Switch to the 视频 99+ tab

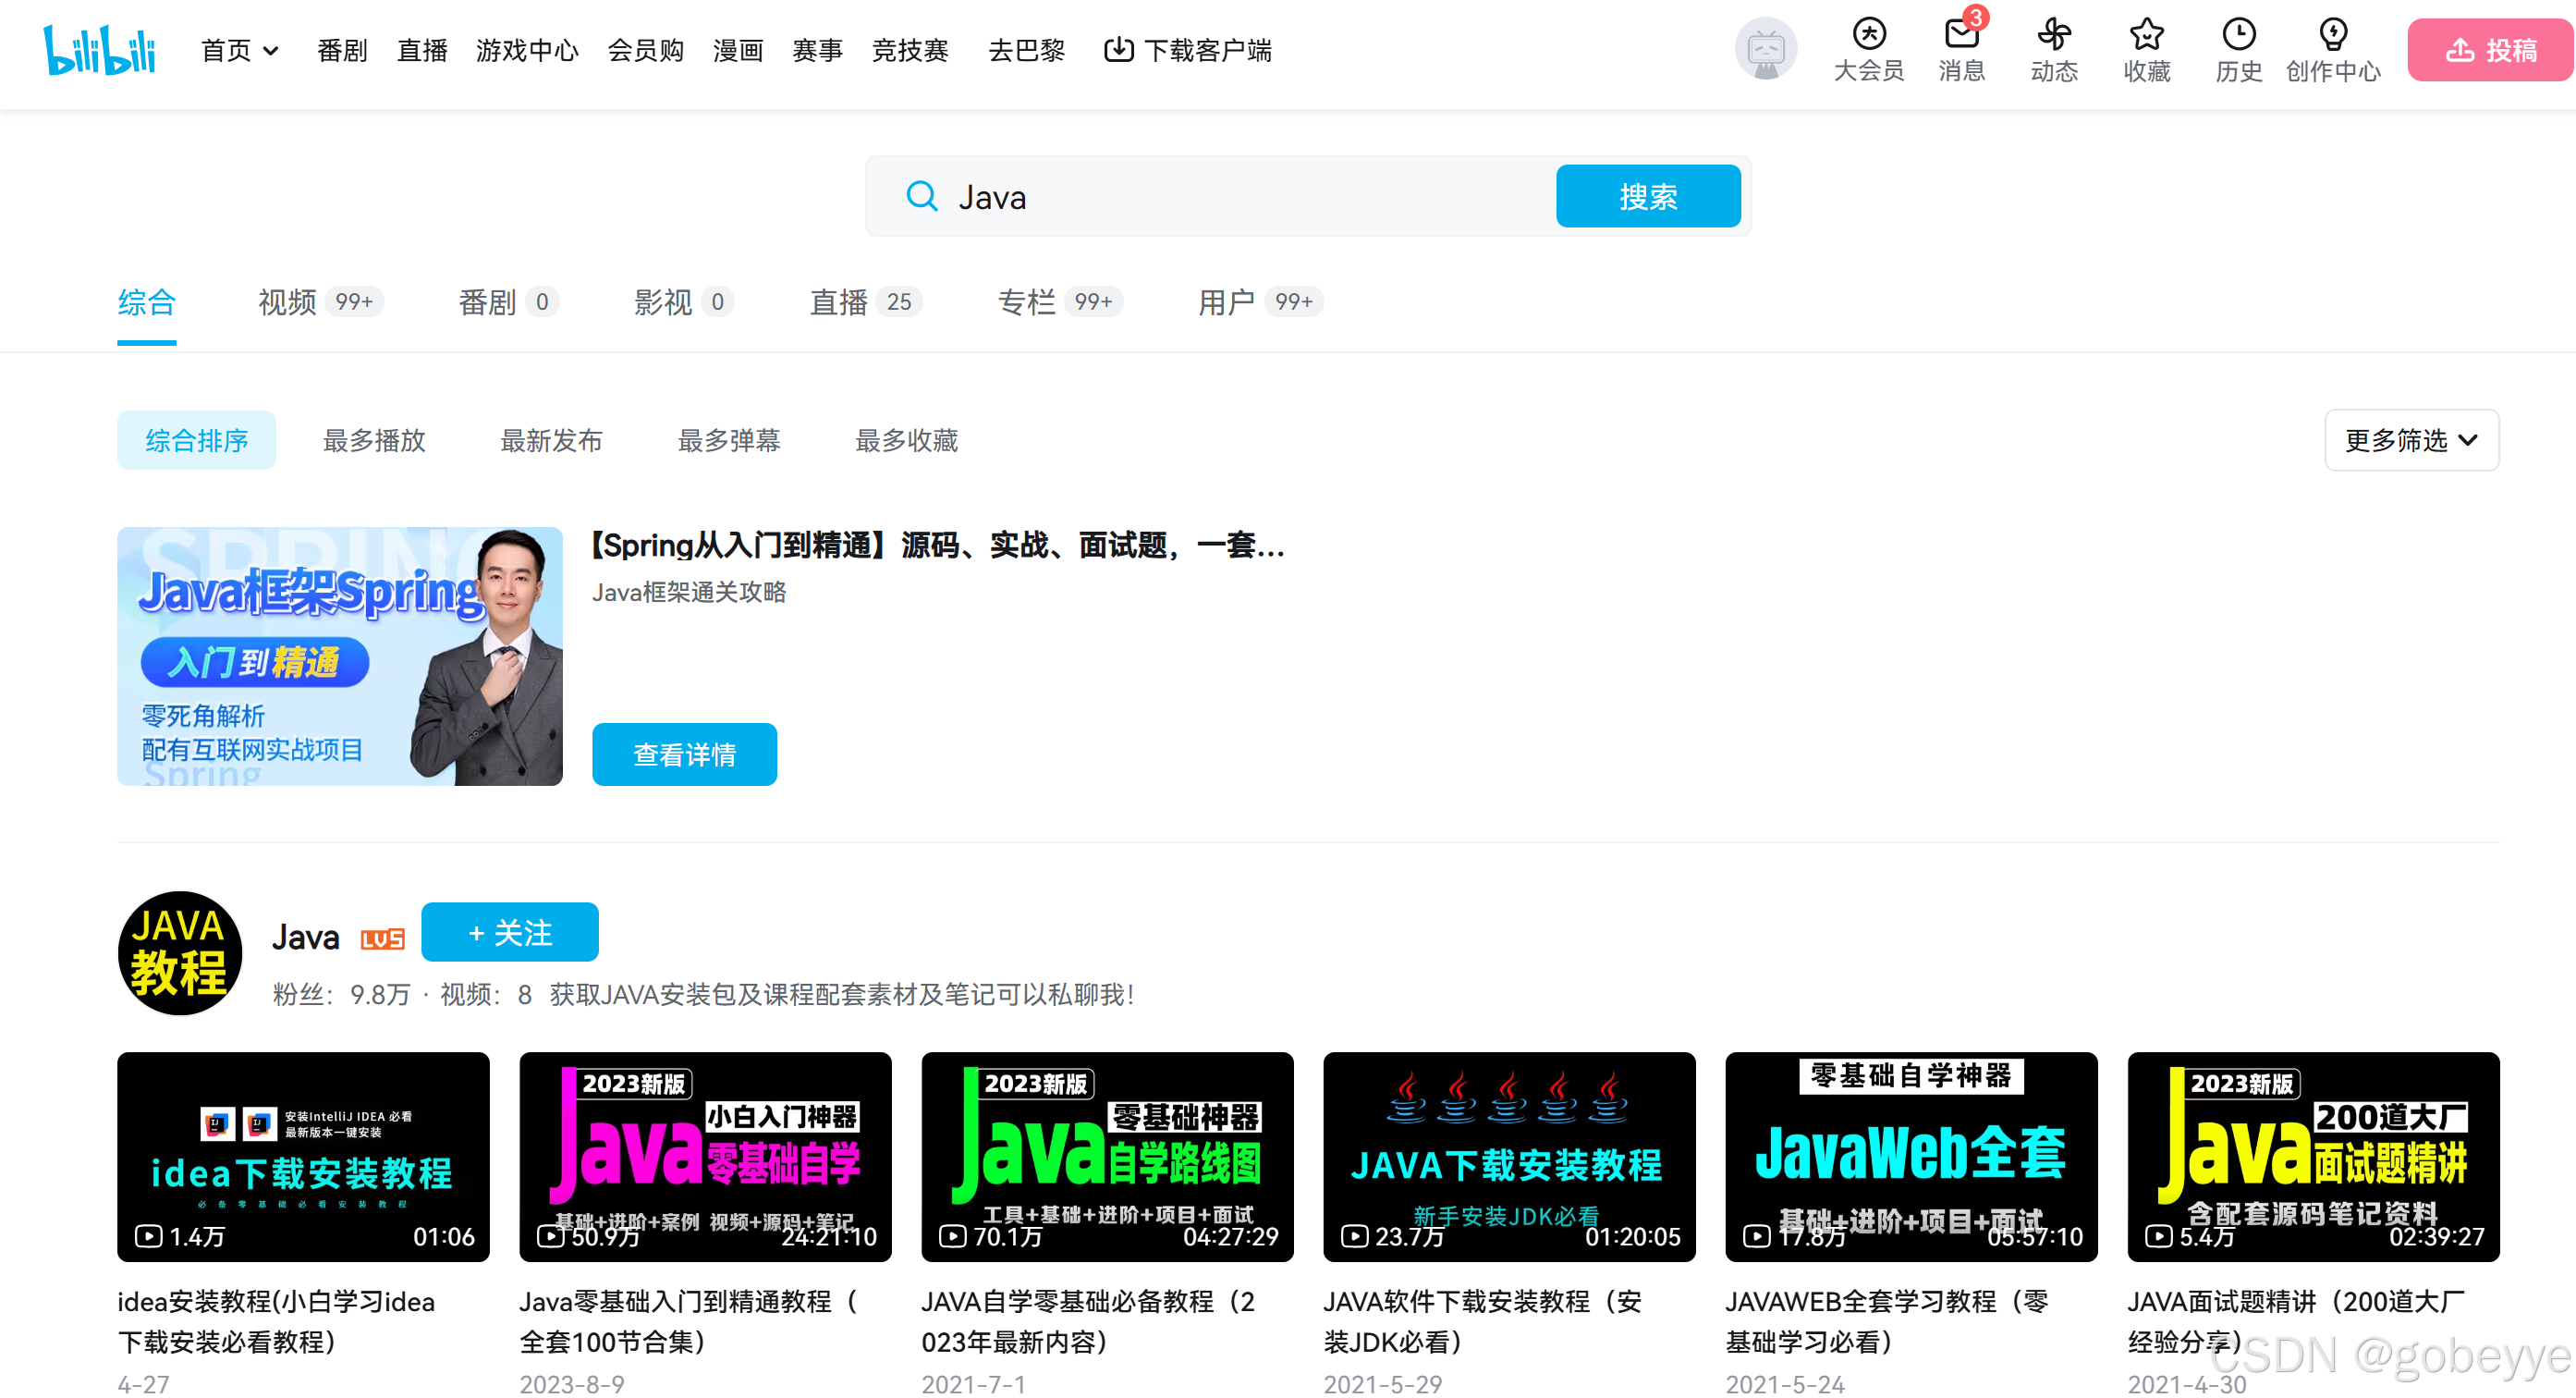click(320, 302)
